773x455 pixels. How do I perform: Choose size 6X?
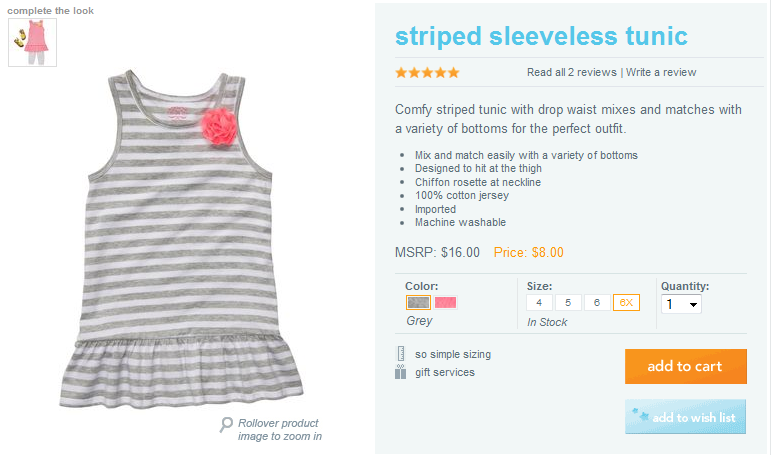tap(626, 302)
